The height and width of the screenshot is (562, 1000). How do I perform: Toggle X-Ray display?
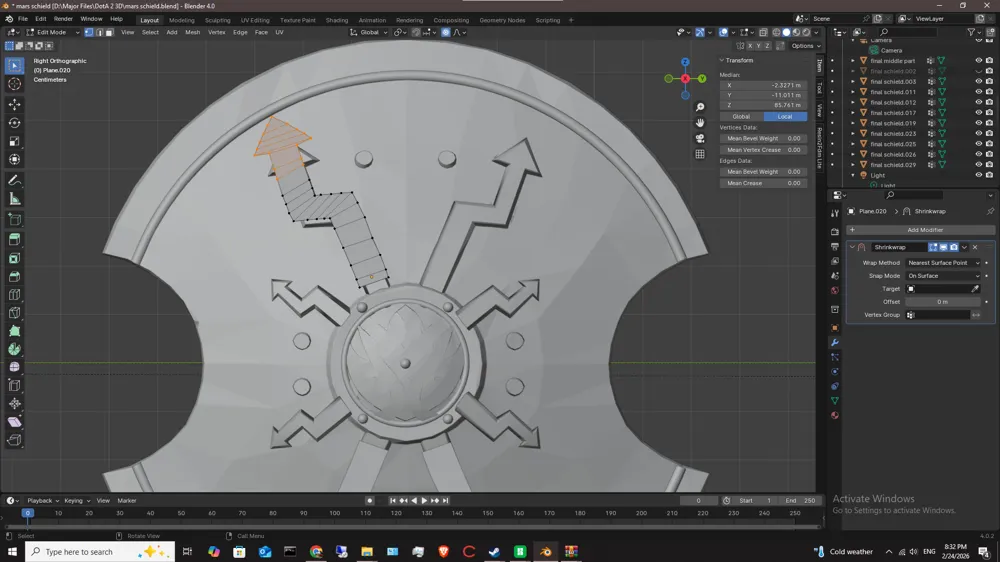coord(763,33)
